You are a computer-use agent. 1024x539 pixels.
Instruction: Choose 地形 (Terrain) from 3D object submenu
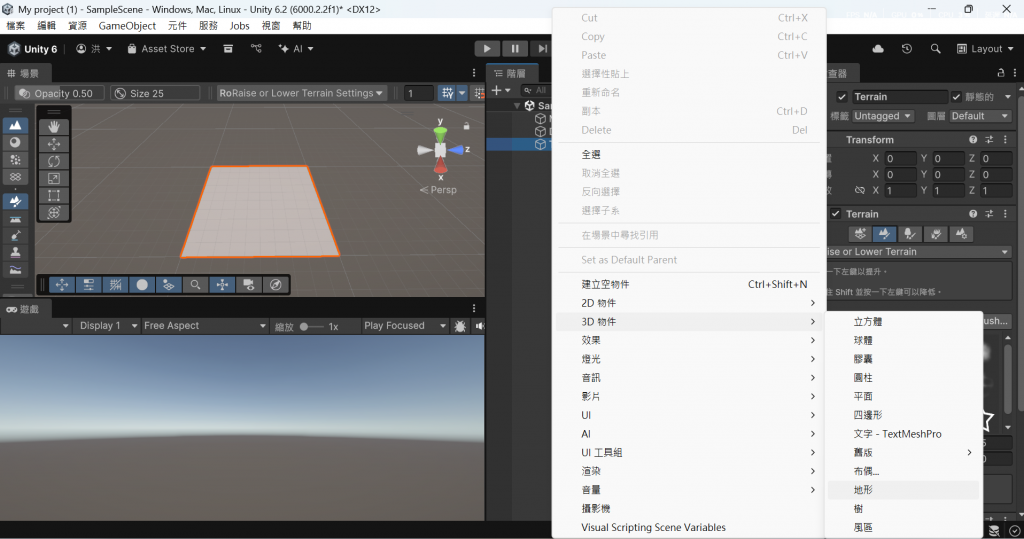[903, 489]
